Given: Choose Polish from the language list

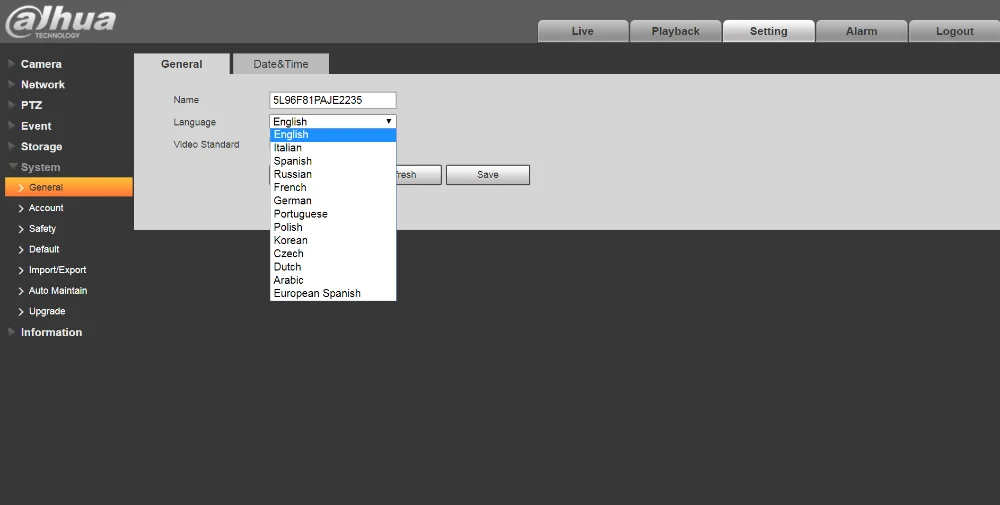Looking at the screenshot, I should [333, 227].
